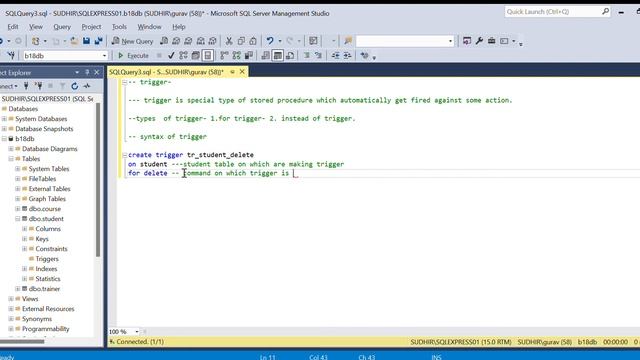The height and width of the screenshot is (360, 640).
Task: Toggle Include Actual Execution Plan
Action: tap(224, 56)
